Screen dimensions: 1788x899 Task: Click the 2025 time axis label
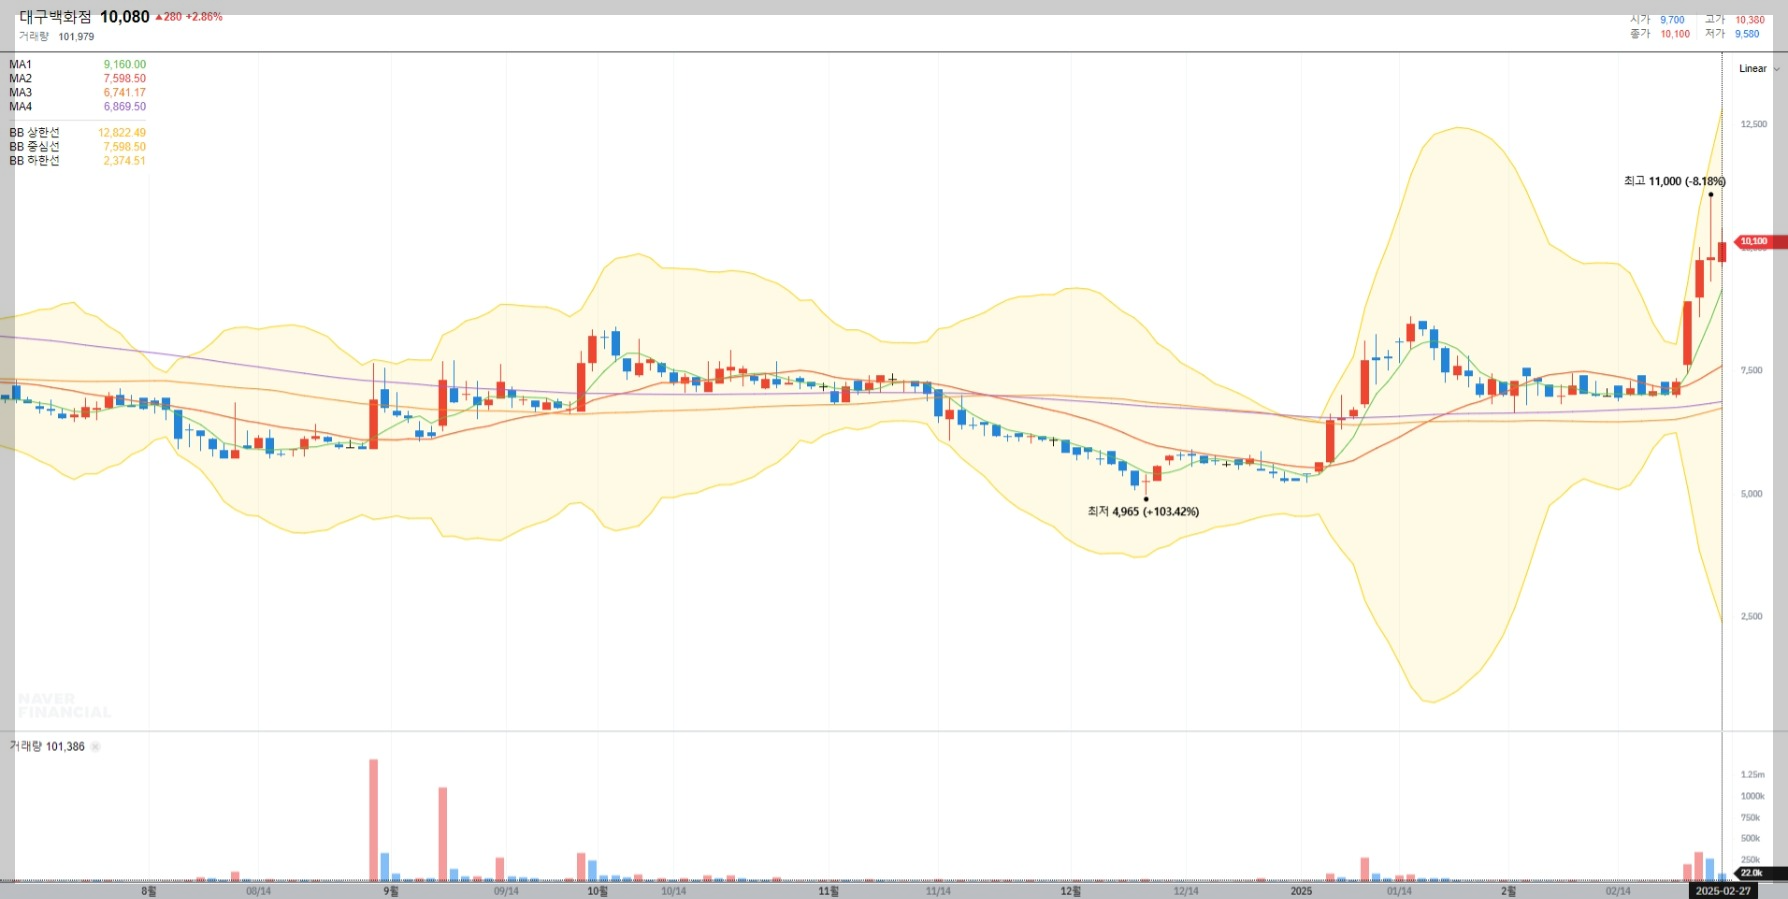pos(1301,891)
